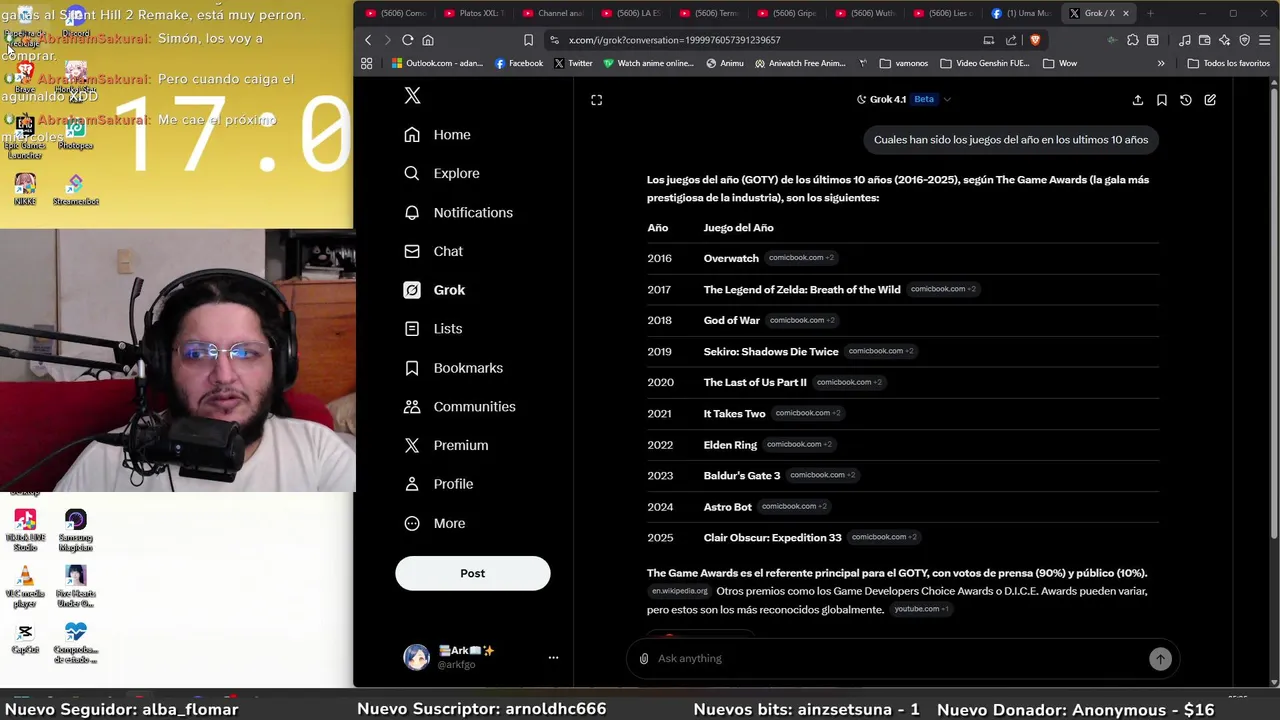This screenshot has width=1280, height=720.
Task: Go back in browser history
Action: tap(368, 40)
